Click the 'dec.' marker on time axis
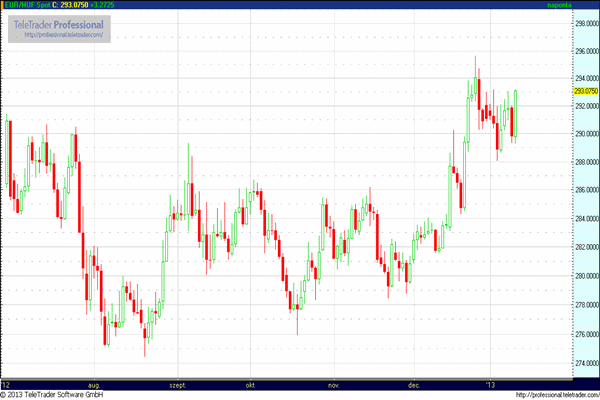 click(413, 383)
